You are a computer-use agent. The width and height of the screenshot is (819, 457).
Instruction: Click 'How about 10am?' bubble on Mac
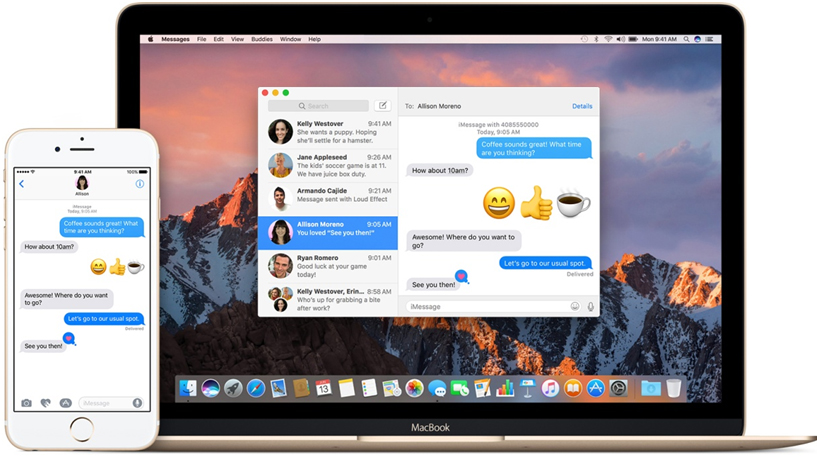click(440, 170)
